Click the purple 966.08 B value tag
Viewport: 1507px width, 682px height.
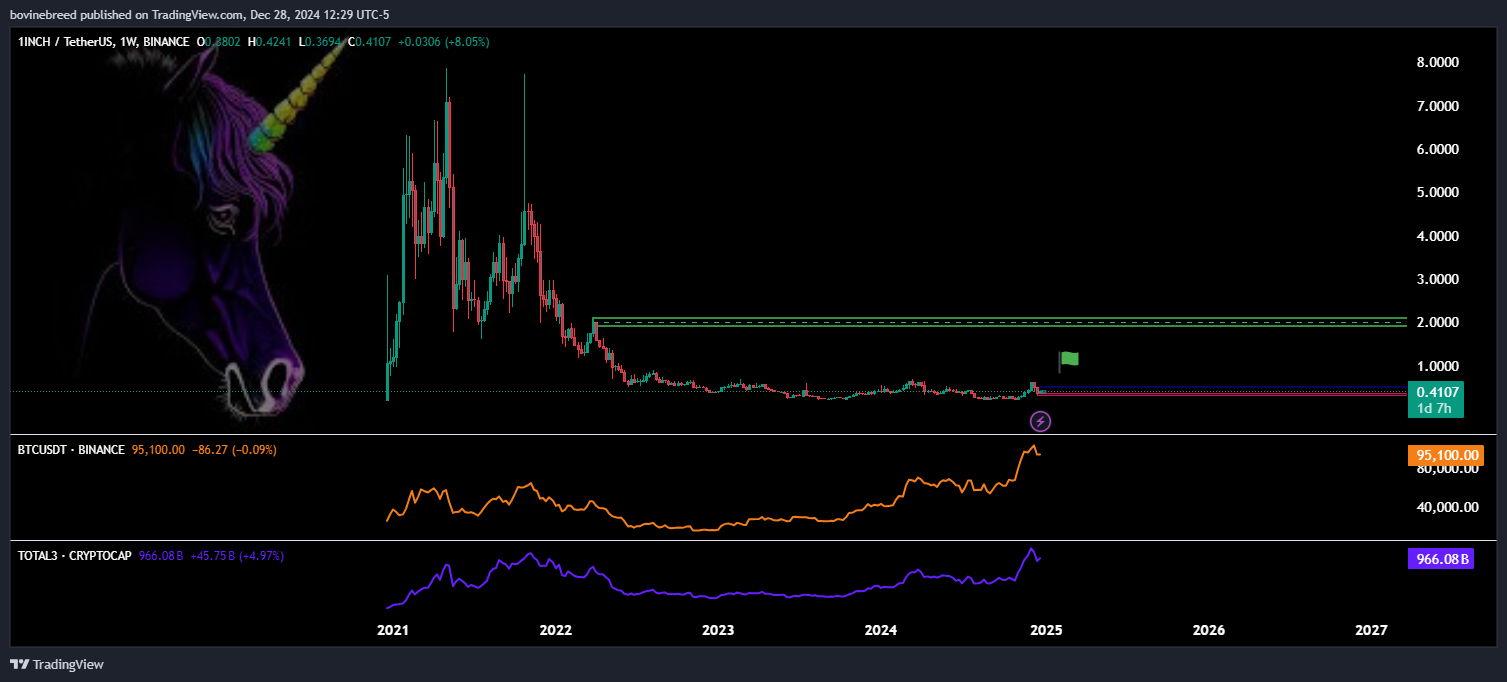[1441, 559]
